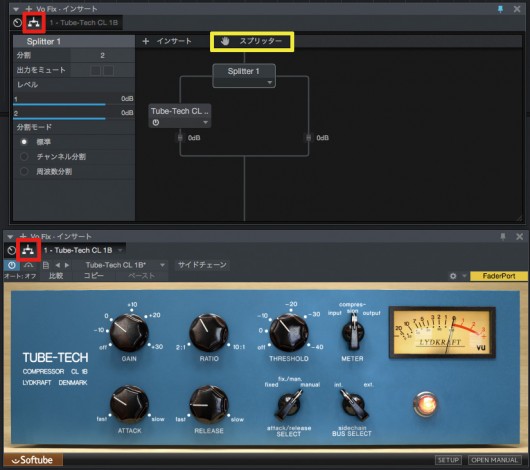Image resolution: width=530 pixels, height=470 pixels.
Task: Select the hand Splitter tool
Action: tap(252, 41)
